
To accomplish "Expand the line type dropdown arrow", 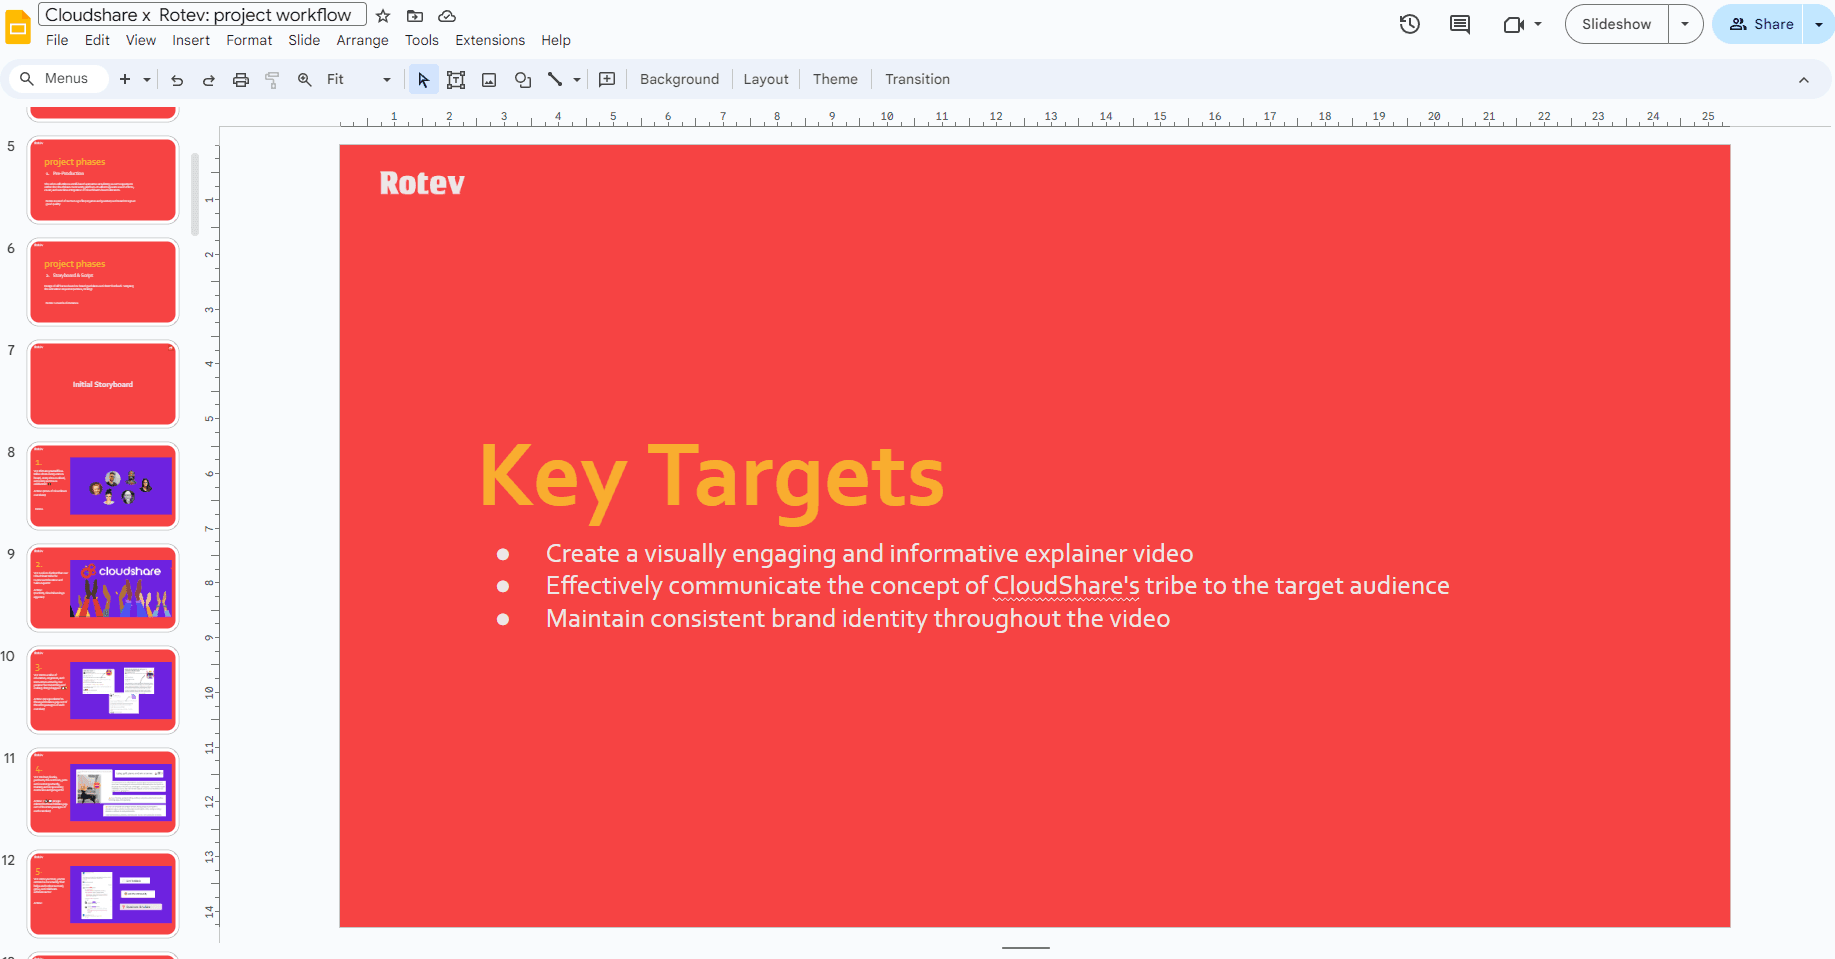I will tap(577, 80).
